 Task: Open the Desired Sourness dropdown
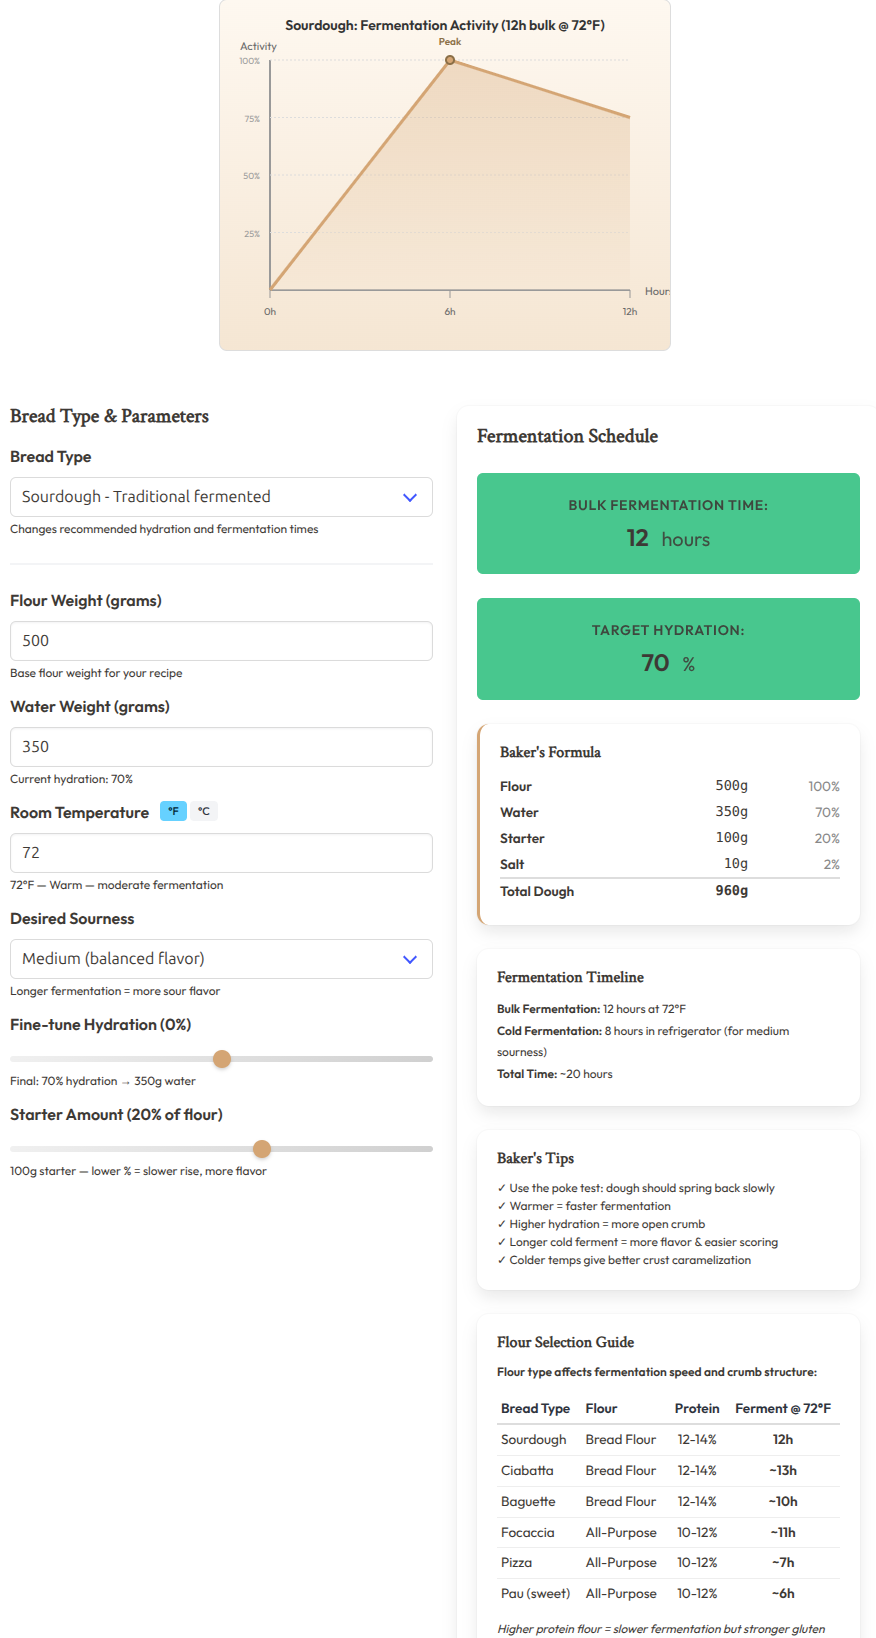tap(220, 958)
